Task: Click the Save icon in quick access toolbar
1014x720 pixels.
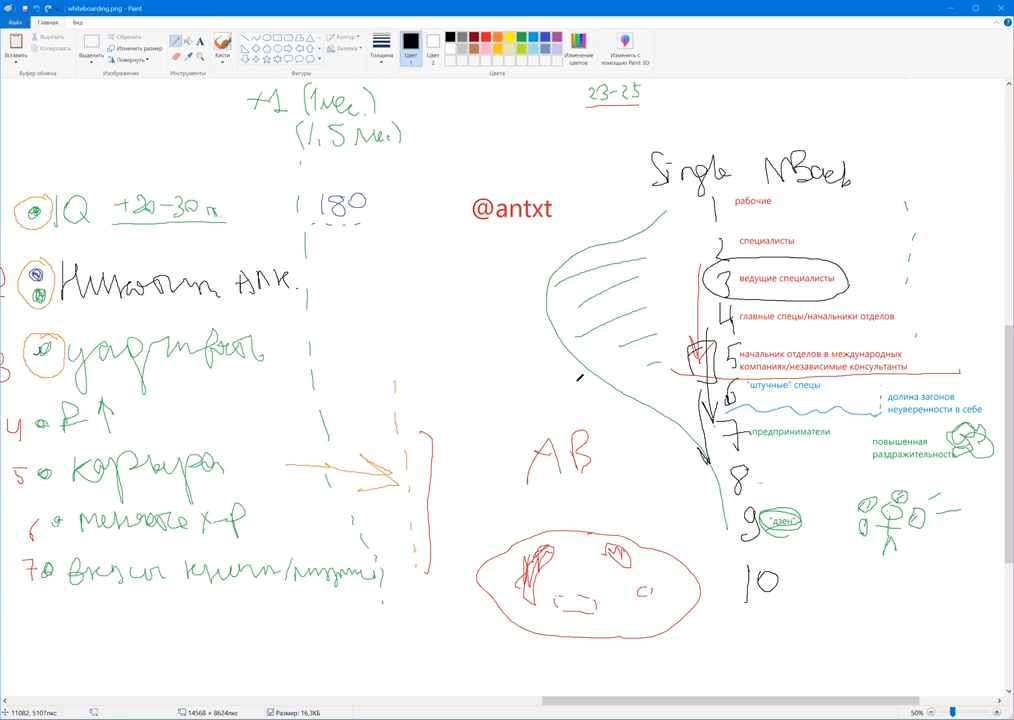Action: click(x=24, y=8)
